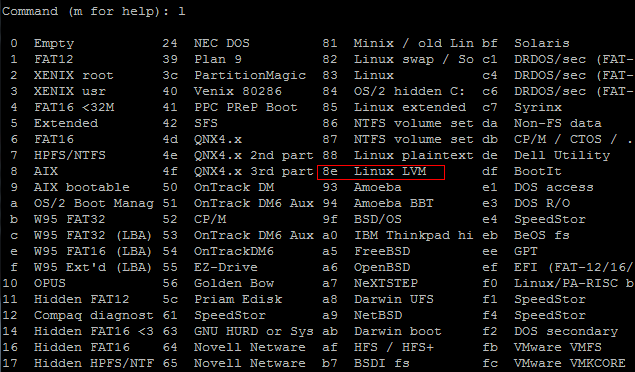Image resolution: width=635 pixels, height=372 pixels.
Task: Click the "GPT" entry
Action: pos(526,251)
